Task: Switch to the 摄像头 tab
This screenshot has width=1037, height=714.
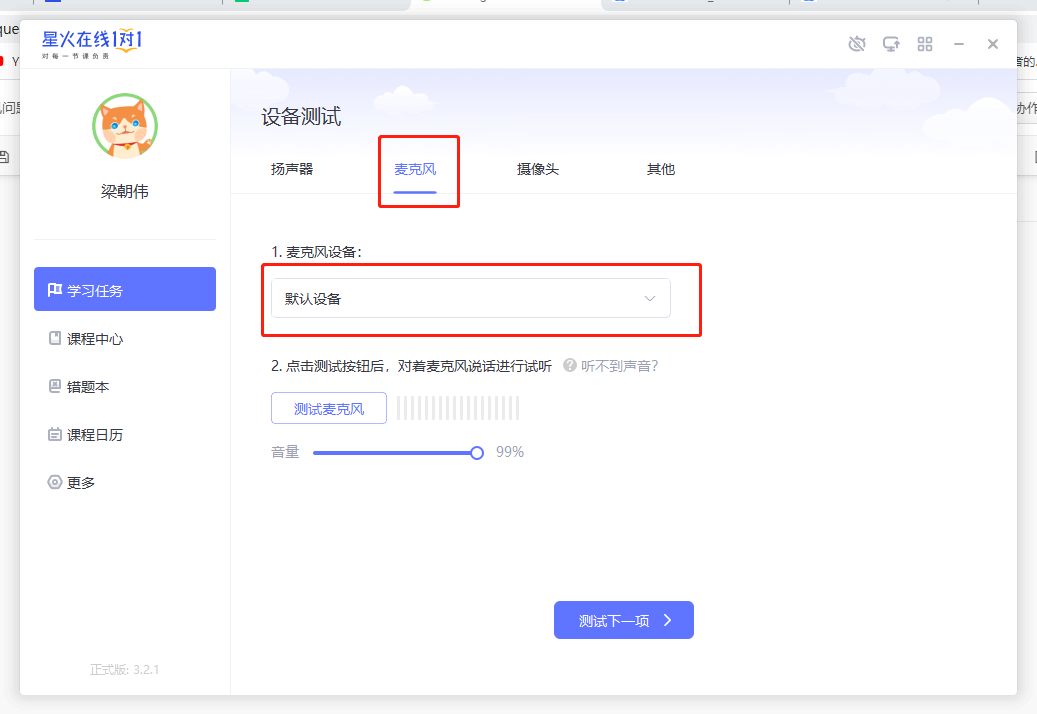Action: tap(538, 169)
